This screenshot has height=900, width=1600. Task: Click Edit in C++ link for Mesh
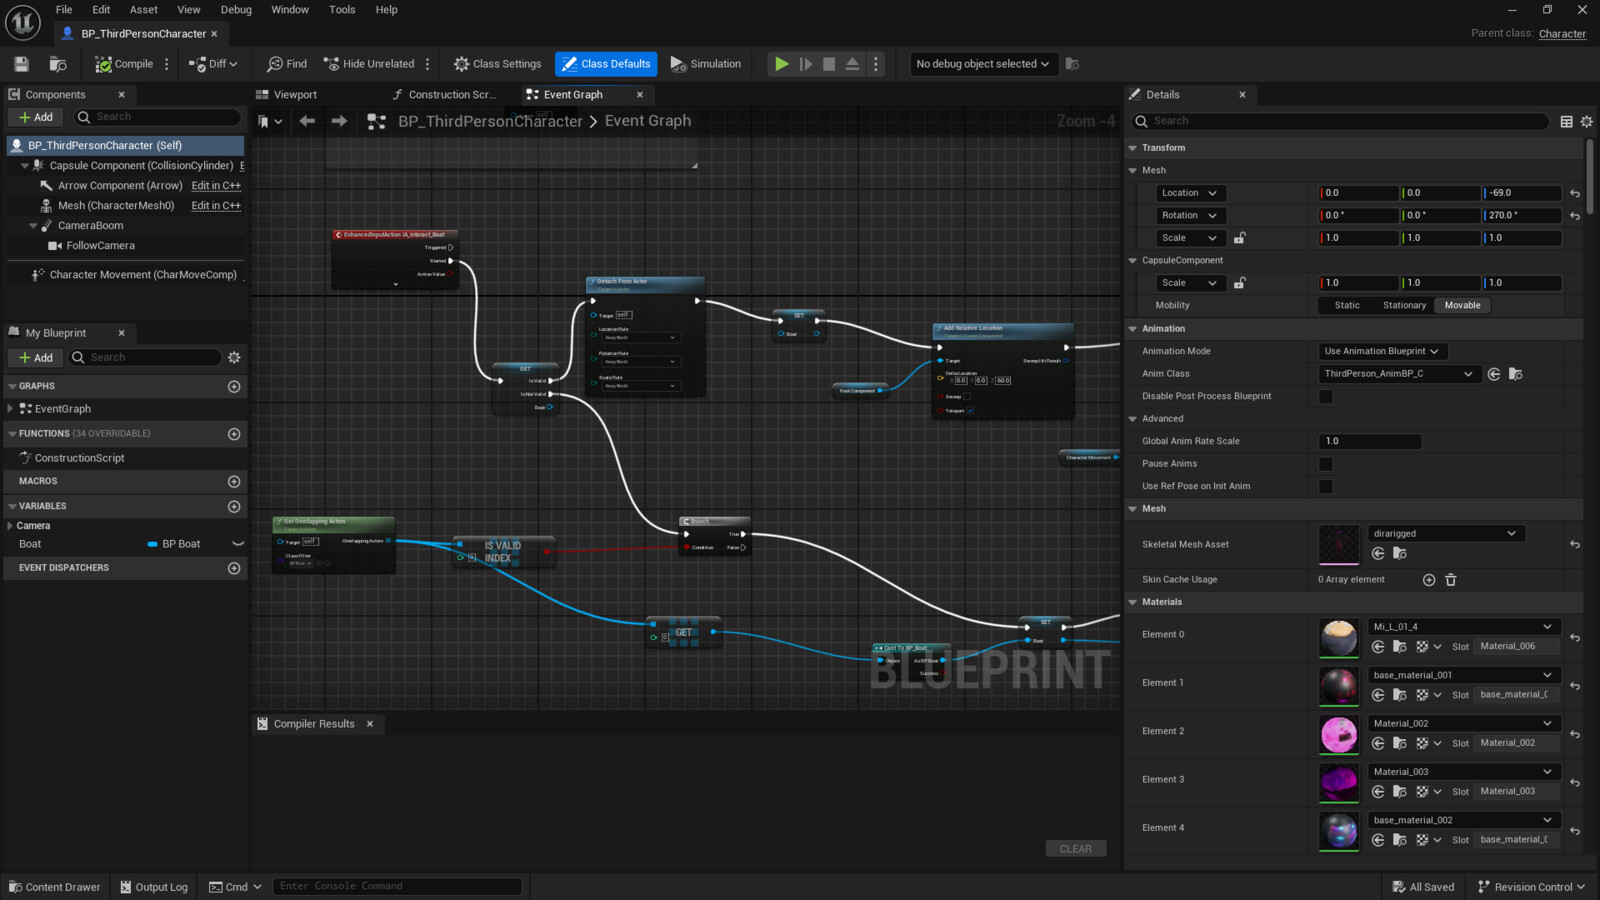coord(216,206)
